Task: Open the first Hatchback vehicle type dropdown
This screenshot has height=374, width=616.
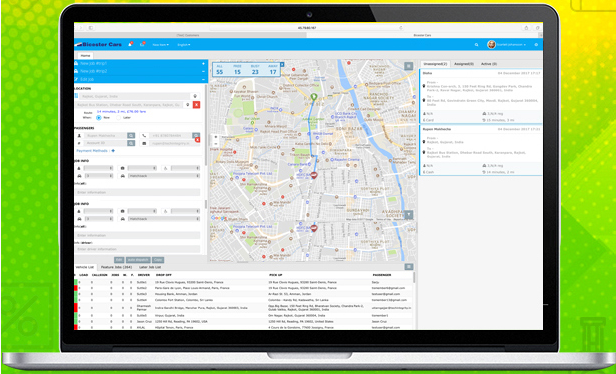Action: [164, 176]
